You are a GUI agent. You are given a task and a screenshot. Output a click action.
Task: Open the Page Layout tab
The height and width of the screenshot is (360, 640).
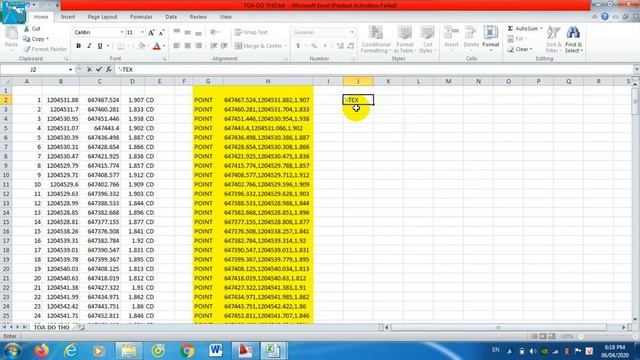click(x=102, y=17)
